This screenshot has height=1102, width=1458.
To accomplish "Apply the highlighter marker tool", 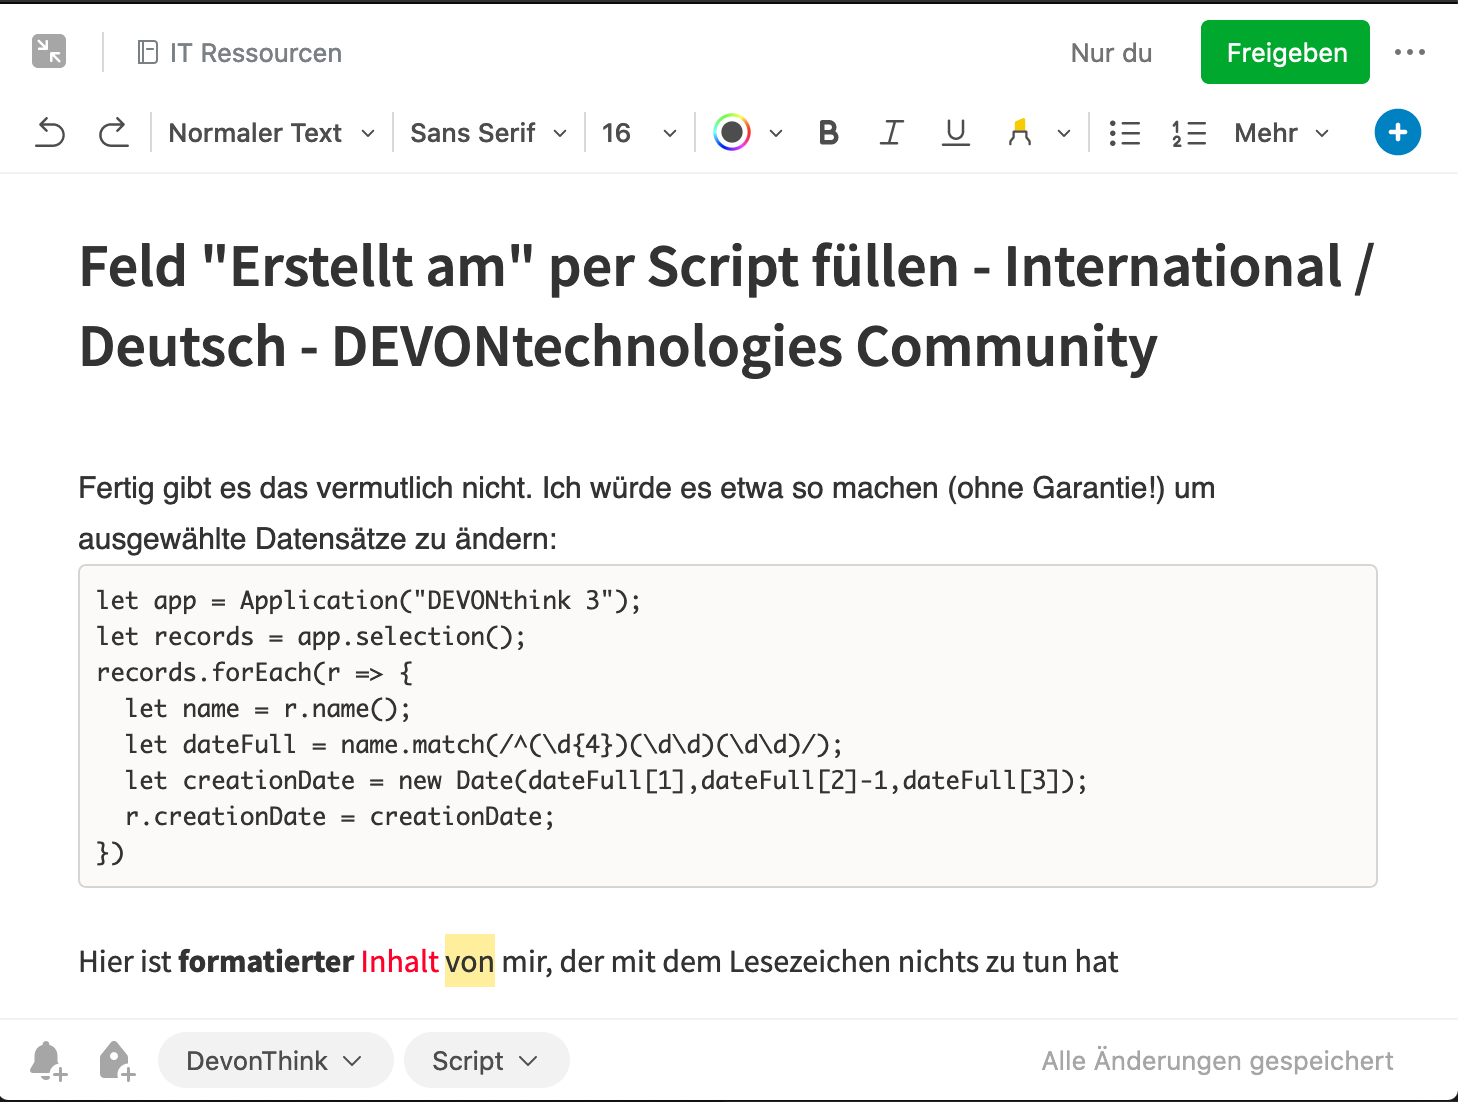I will (x=1019, y=132).
